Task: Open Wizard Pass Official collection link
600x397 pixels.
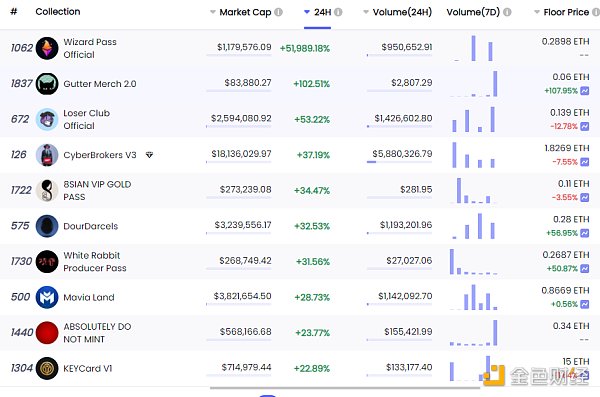Action: pyautogui.click(x=90, y=48)
